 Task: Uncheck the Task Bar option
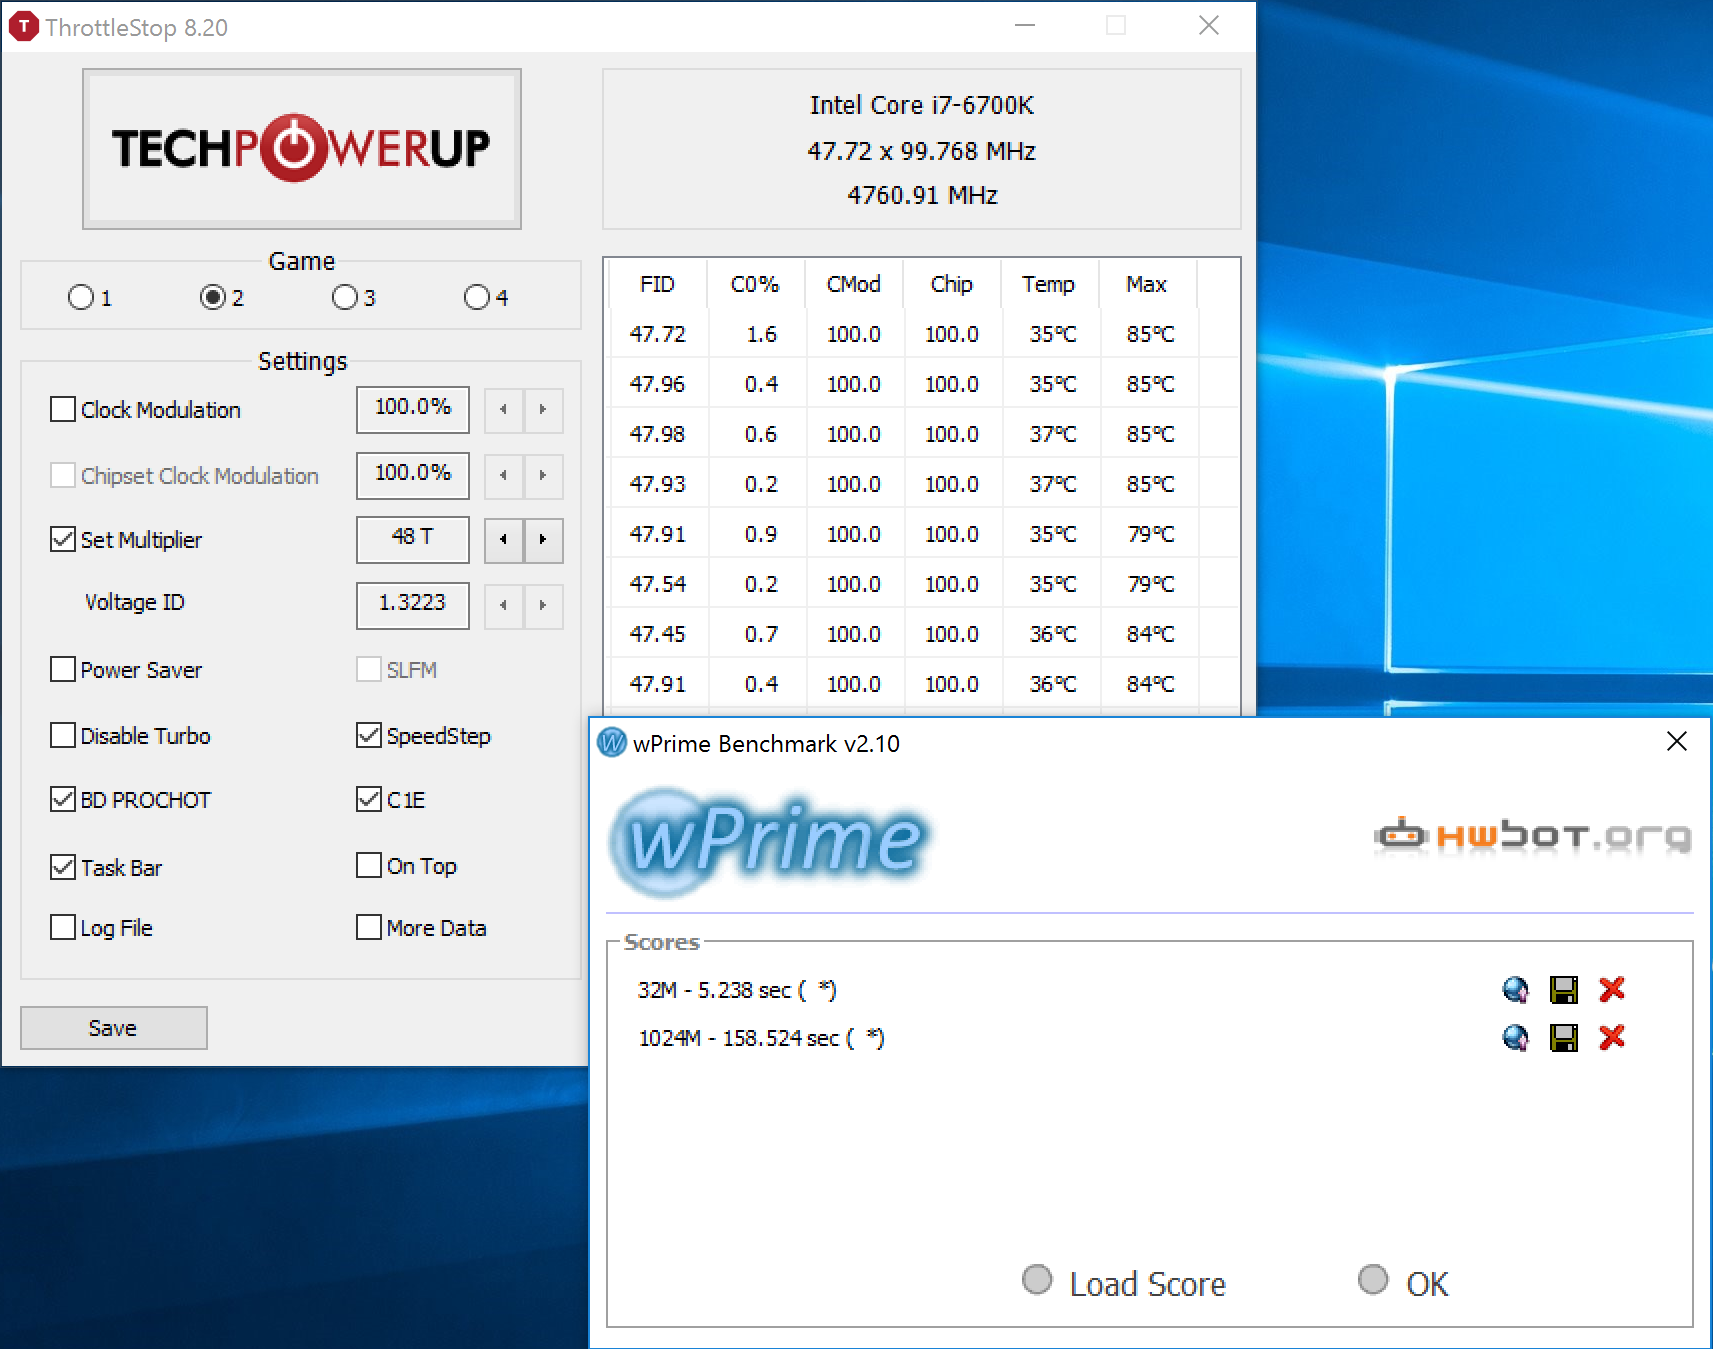[63, 867]
